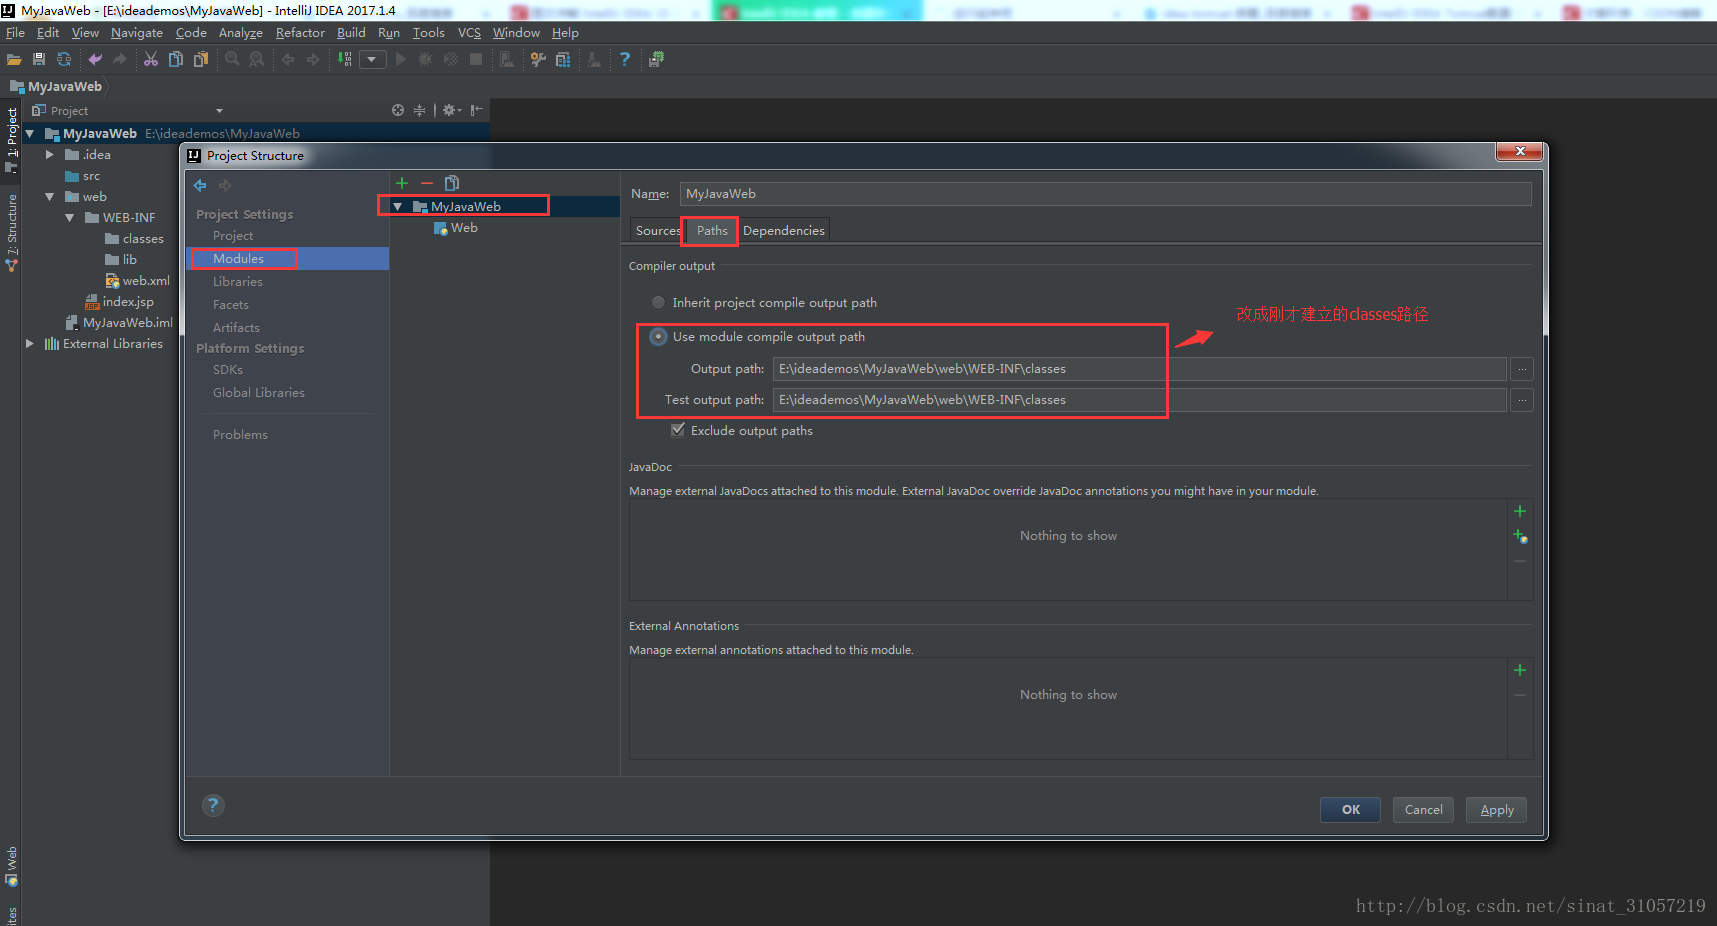Open the run configuration dropdown
The image size is (1717, 926).
click(372, 60)
